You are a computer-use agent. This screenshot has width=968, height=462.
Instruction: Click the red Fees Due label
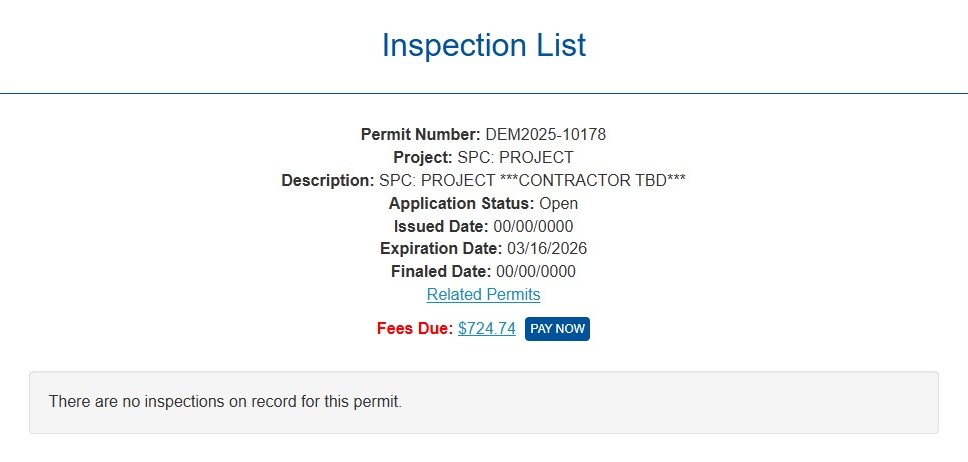click(415, 329)
